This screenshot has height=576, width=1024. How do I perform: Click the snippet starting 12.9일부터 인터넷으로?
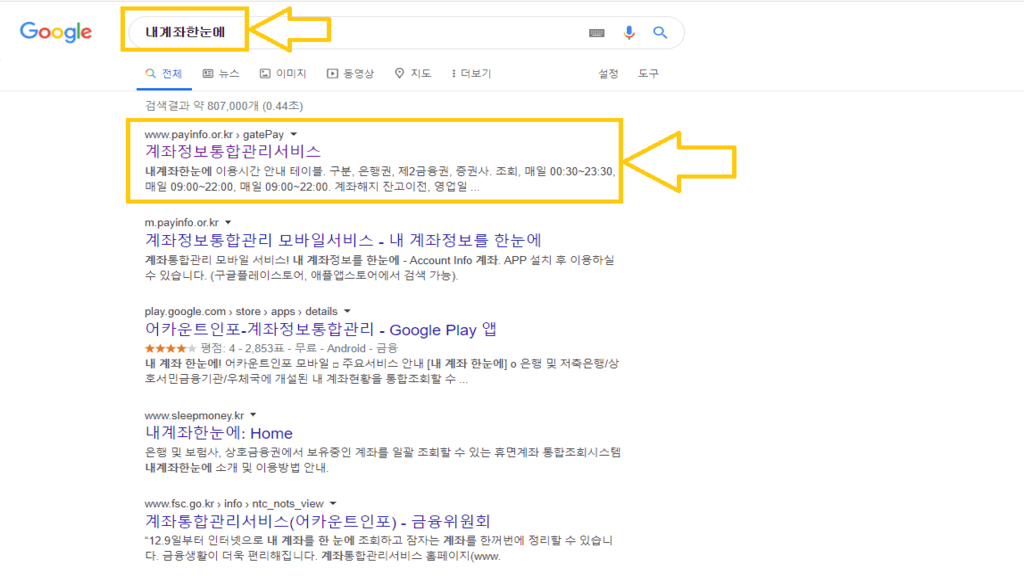pyautogui.click(x=379, y=548)
